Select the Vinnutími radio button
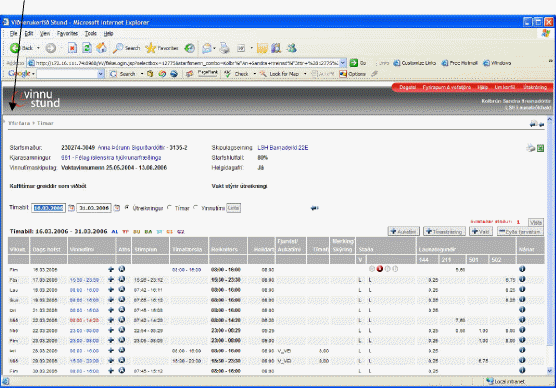This screenshot has width=556, height=388. coord(195,208)
